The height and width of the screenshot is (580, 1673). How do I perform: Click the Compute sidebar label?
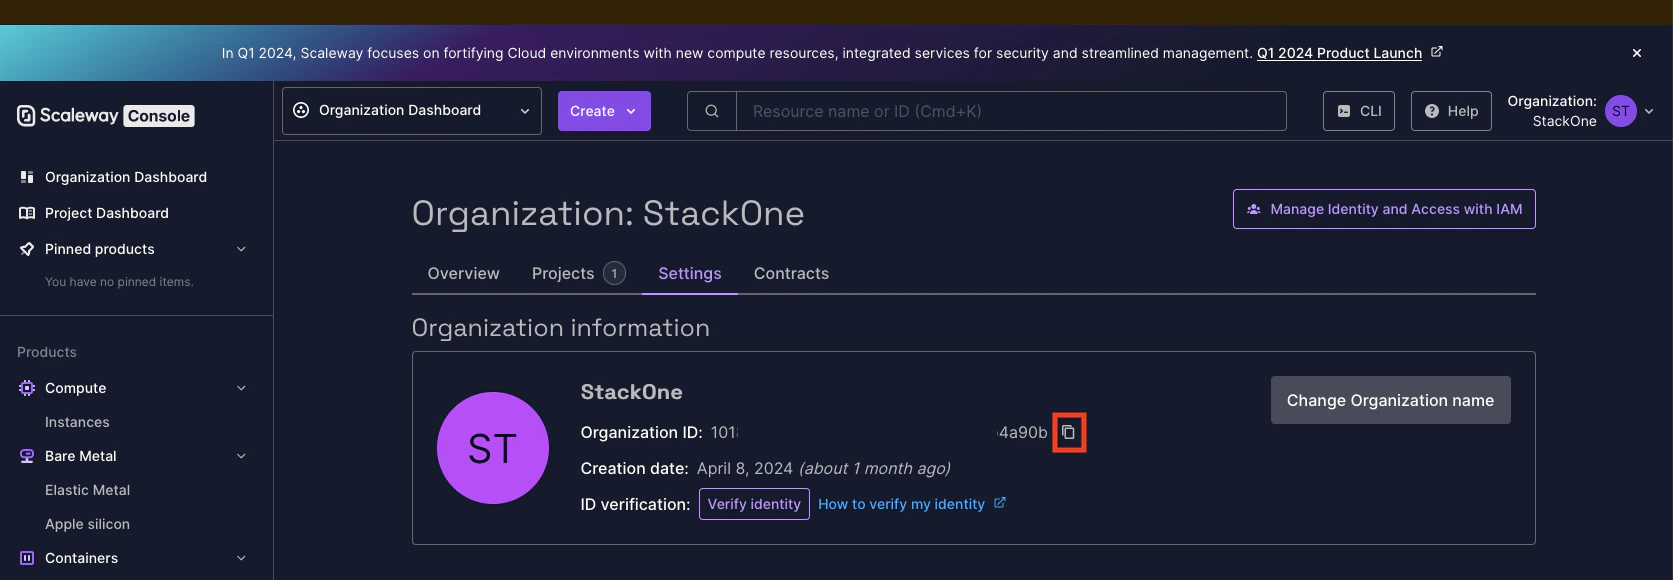pos(75,388)
